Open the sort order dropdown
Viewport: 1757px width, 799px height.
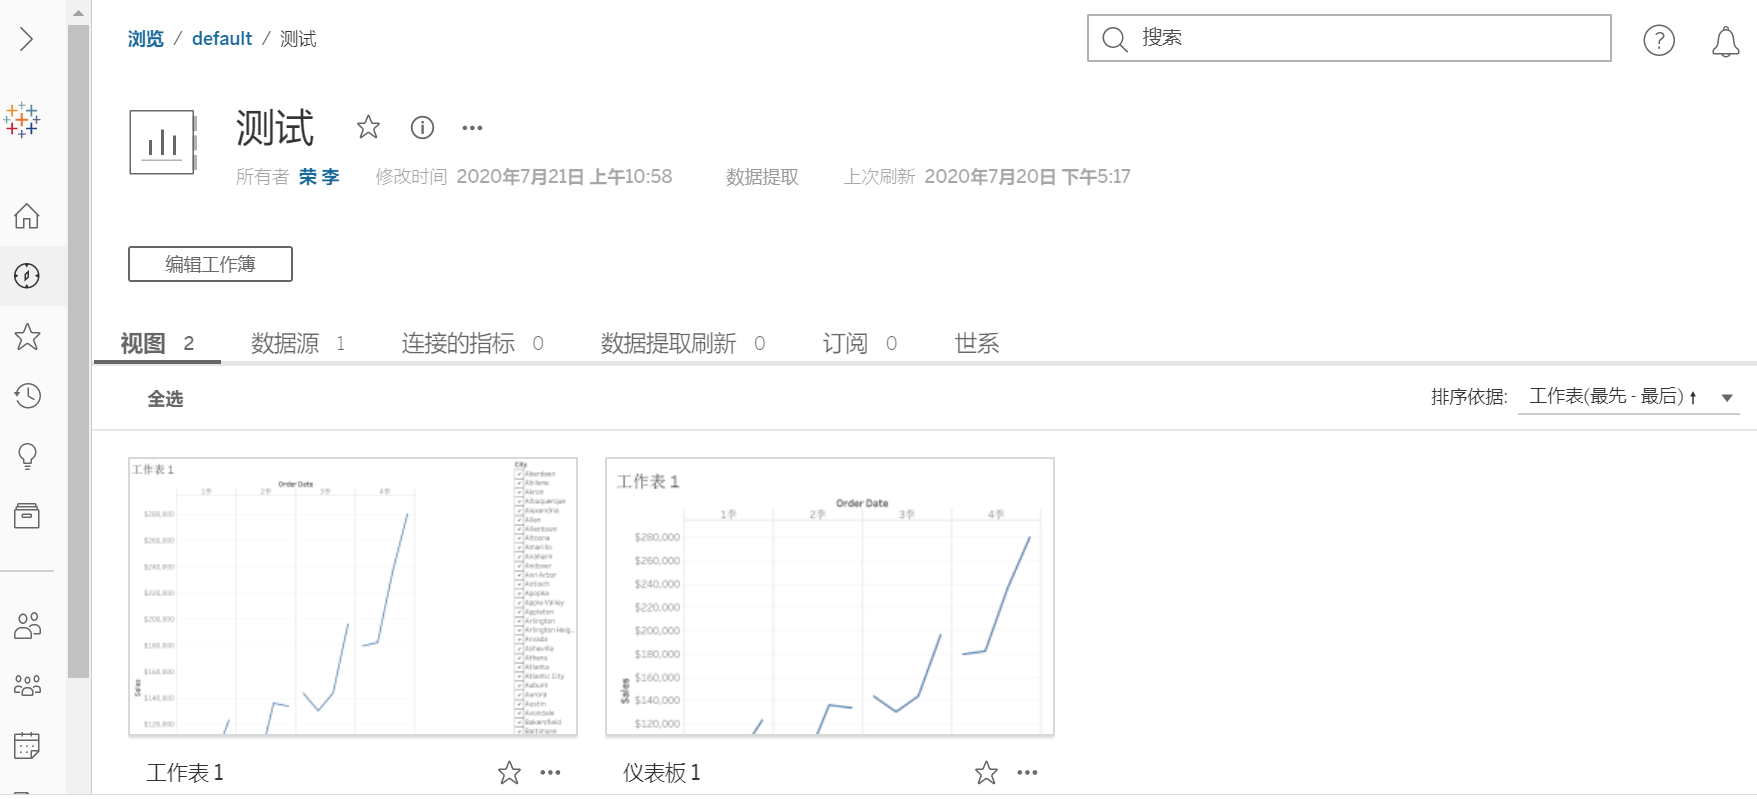(1629, 397)
